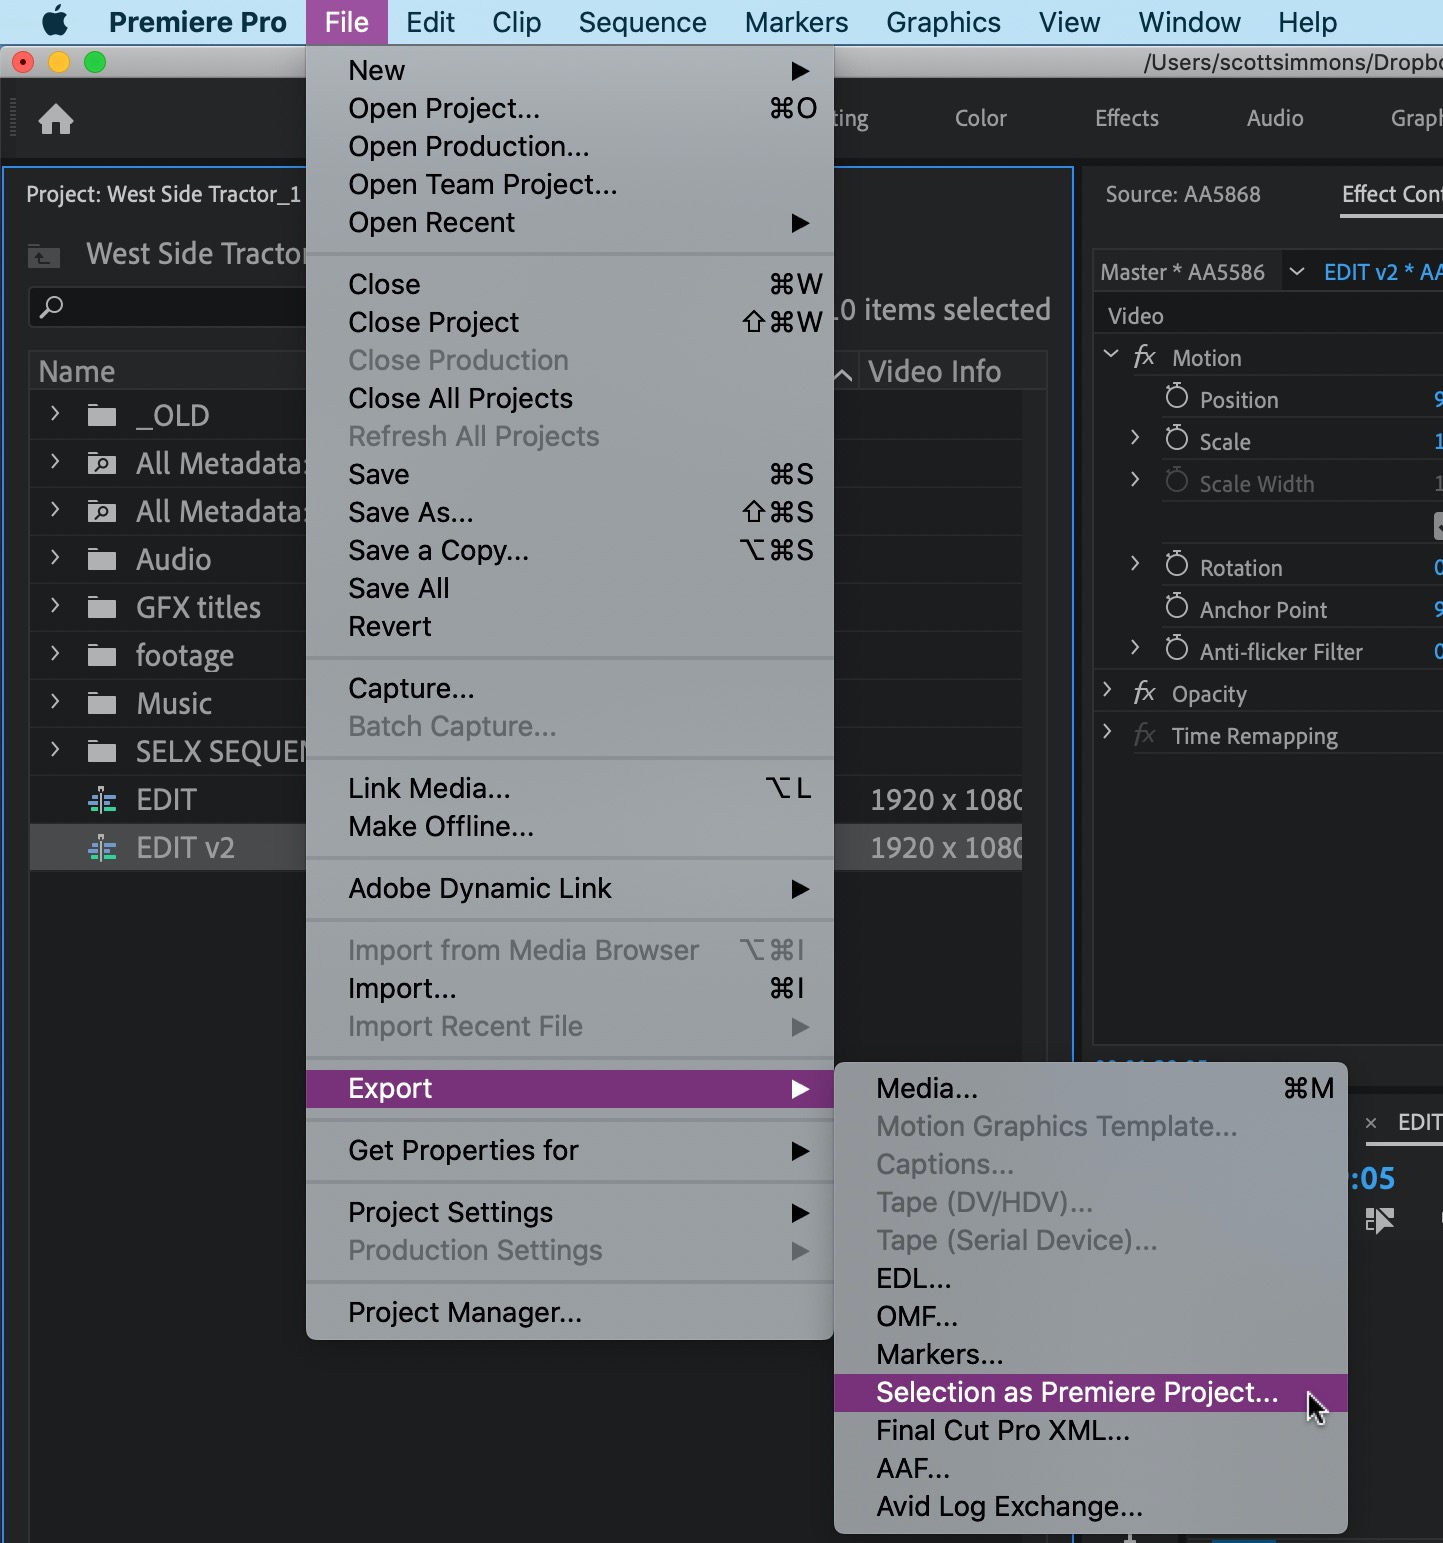Open Adobe Dynamic Link submenu
The height and width of the screenshot is (1543, 1443).
[570, 889]
